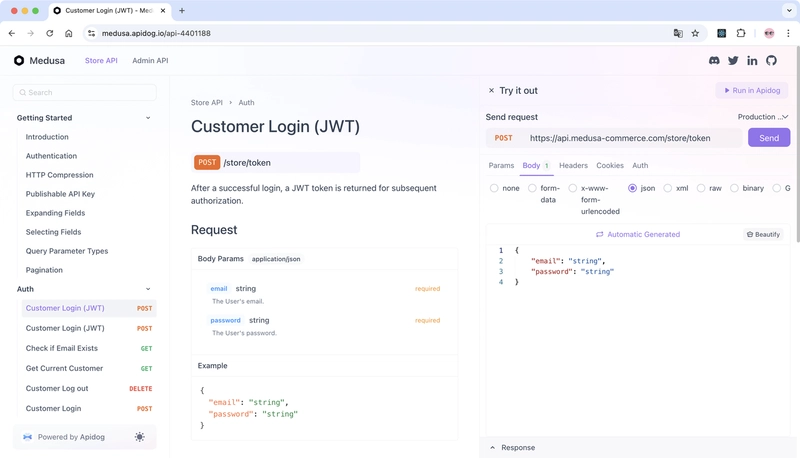800x458 pixels.
Task: Collapse the Auth sidebar section
Action: click(148, 289)
